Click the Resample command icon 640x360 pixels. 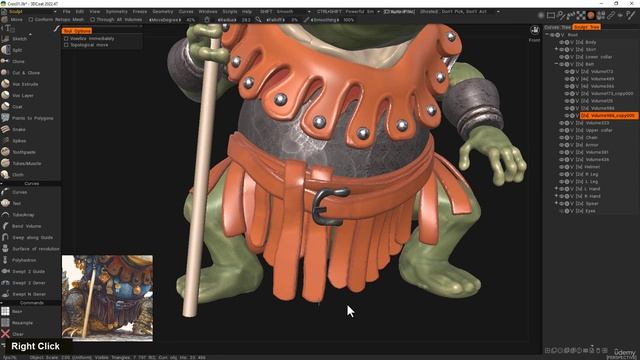pyautogui.click(x=5, y=322)
